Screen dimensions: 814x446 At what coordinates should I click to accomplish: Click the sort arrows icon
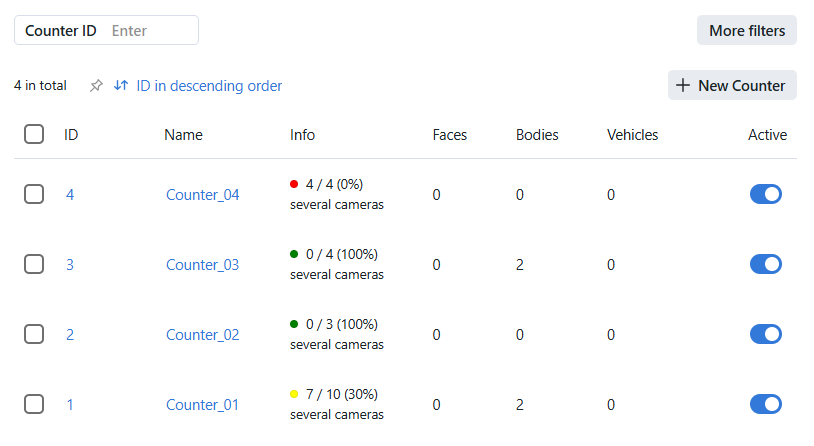pyautogui.click(x=121, y=86)
